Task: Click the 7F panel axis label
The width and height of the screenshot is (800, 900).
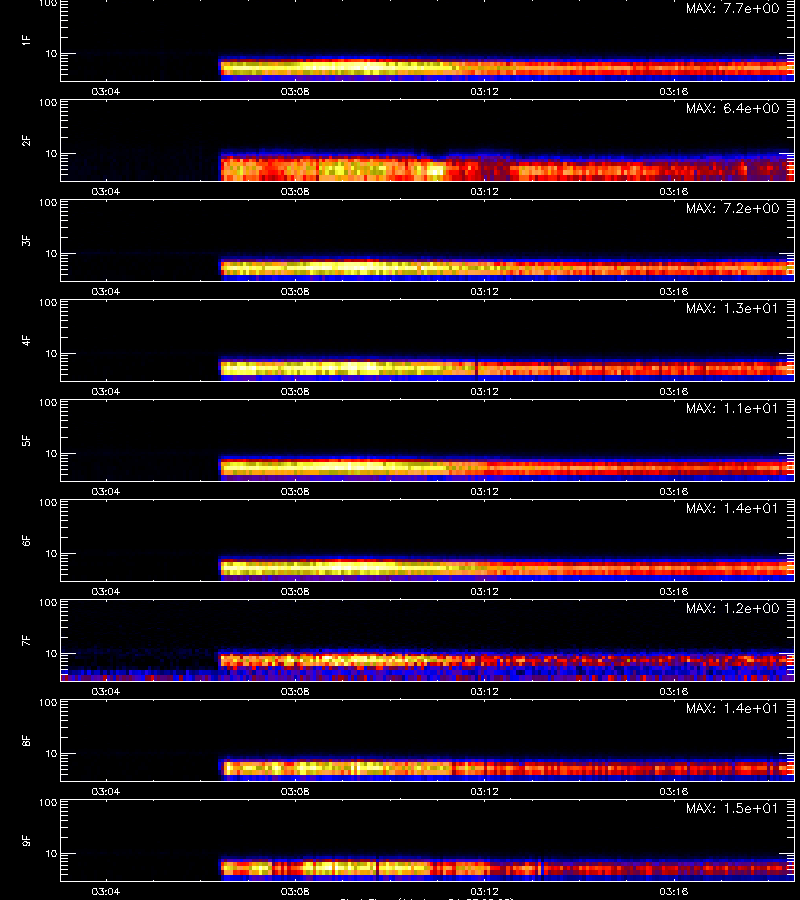Action: pyautogui.click(x=26, y=641)
